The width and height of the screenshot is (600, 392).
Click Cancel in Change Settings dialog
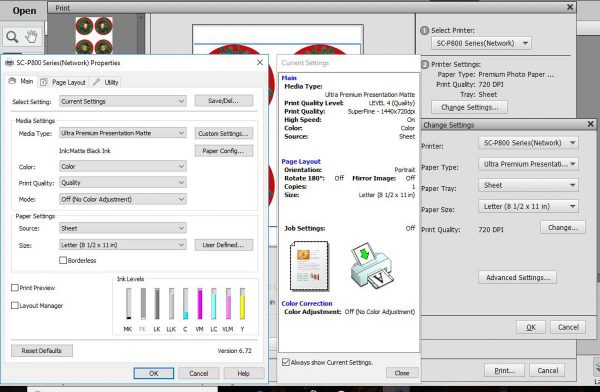pyautogui.click(x=568, y=327)
